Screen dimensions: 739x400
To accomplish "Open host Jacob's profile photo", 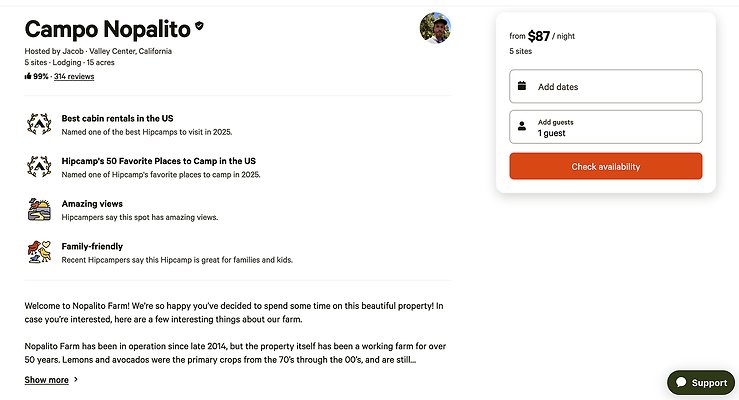I will click(436, 28).
